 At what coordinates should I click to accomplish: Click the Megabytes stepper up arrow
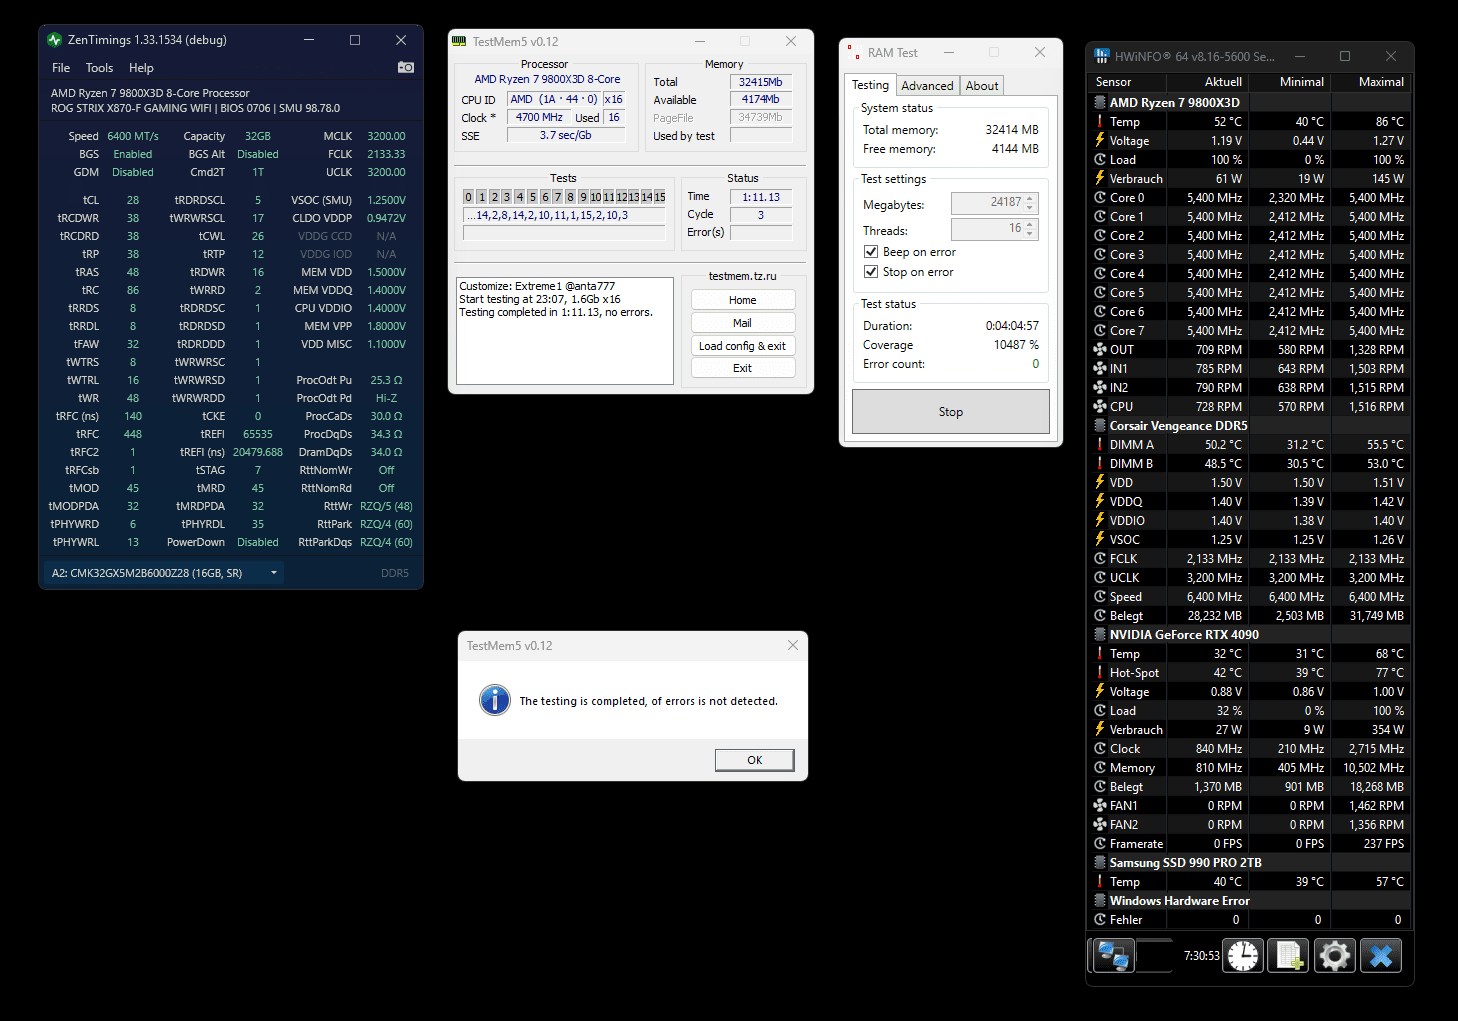pyautogui.click(x=1031, y=198)
